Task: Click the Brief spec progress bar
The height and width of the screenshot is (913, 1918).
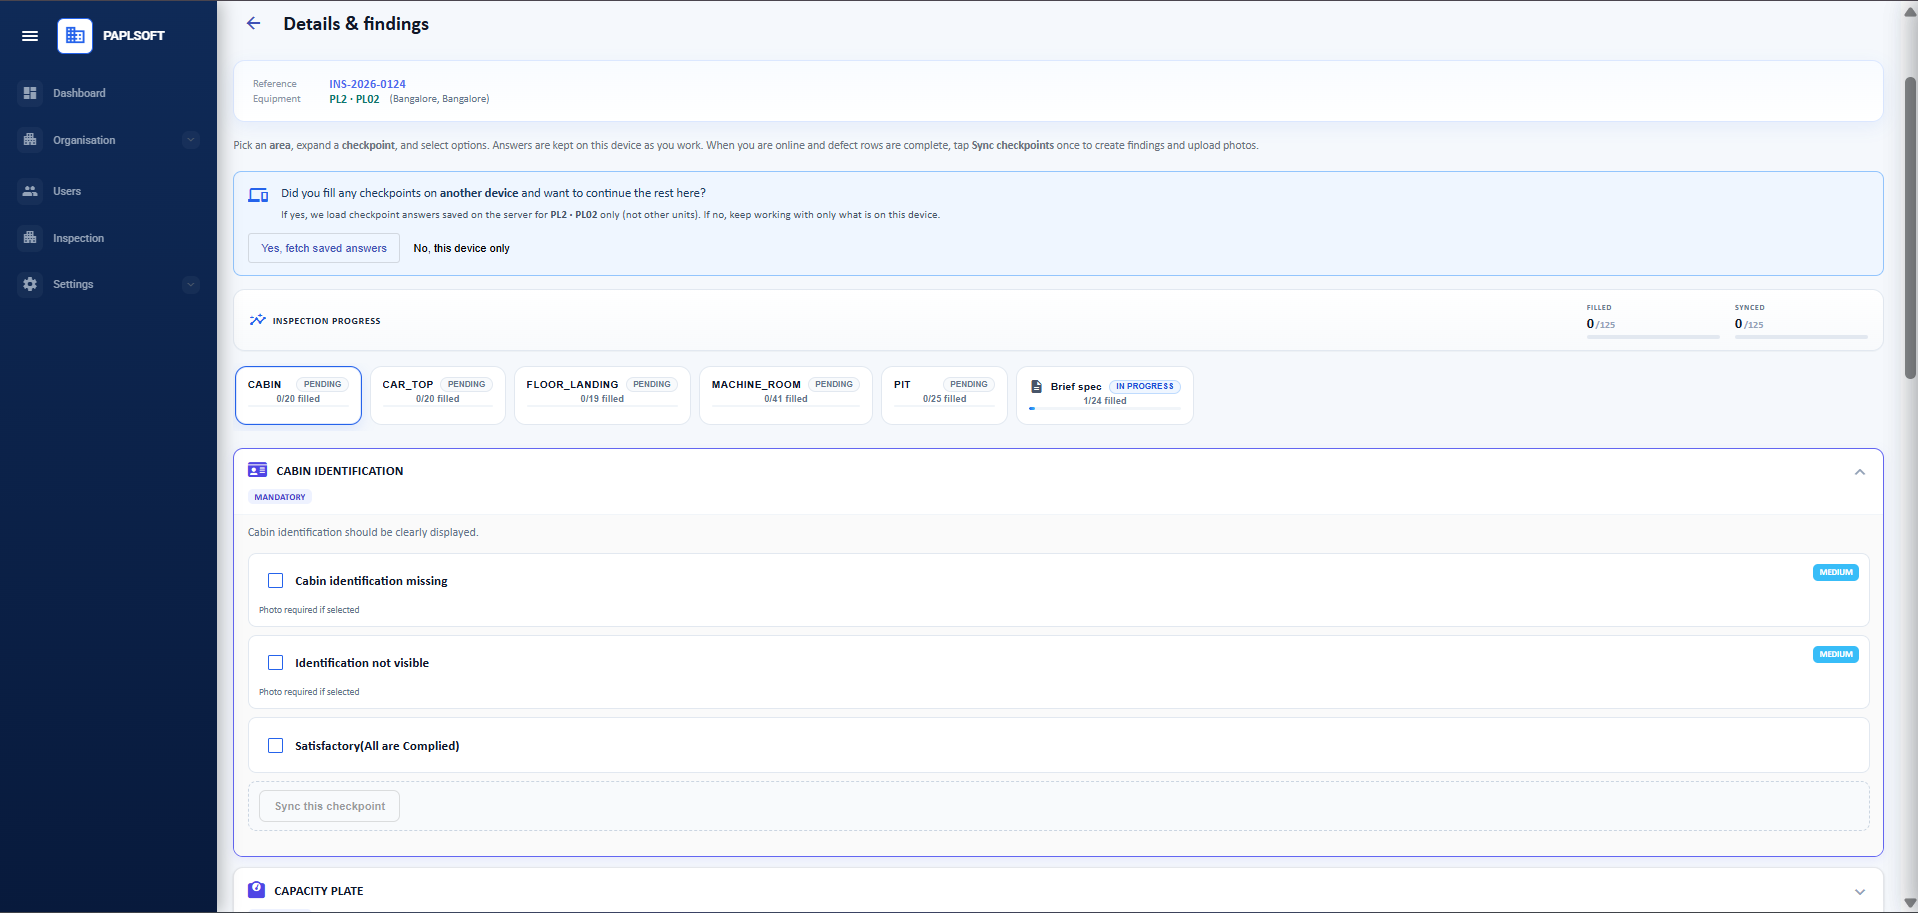Action: [x=1105, y=408]
